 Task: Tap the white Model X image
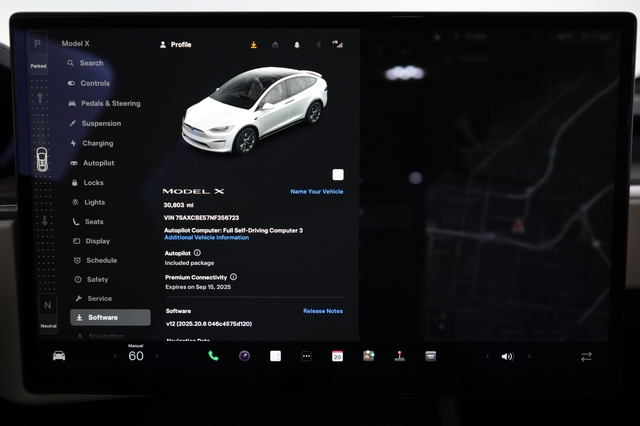pos(254,110)
